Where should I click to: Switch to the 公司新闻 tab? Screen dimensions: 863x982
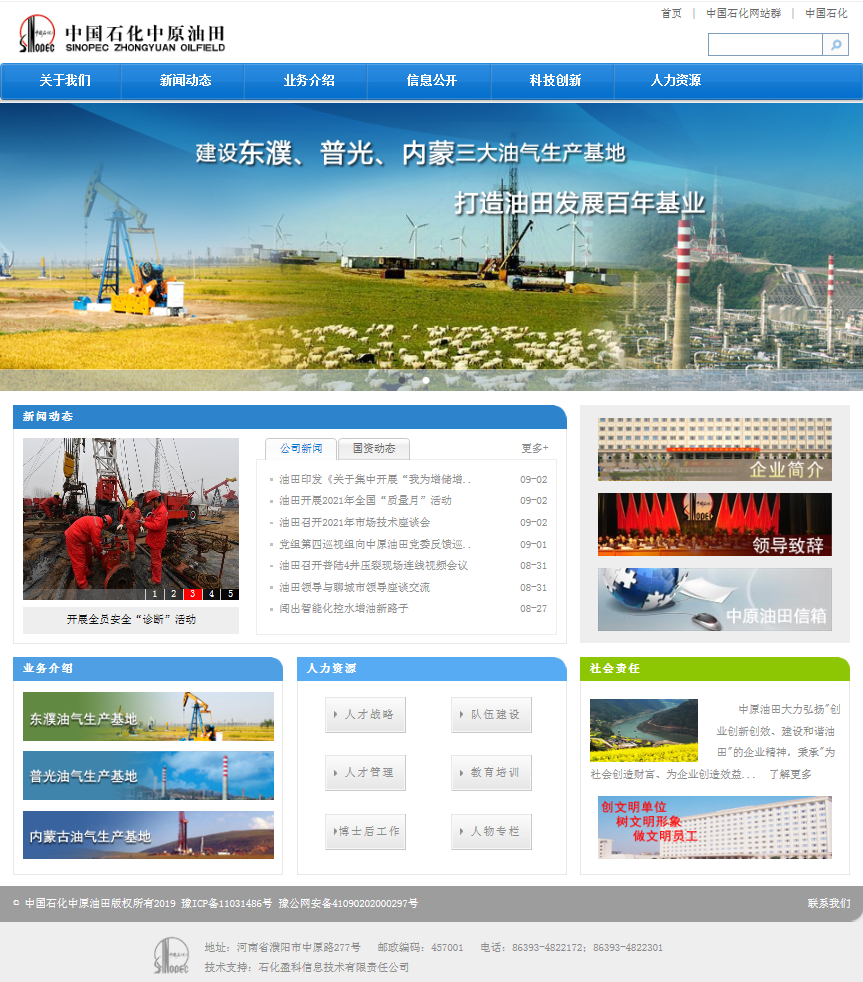[x=301, y=448]
